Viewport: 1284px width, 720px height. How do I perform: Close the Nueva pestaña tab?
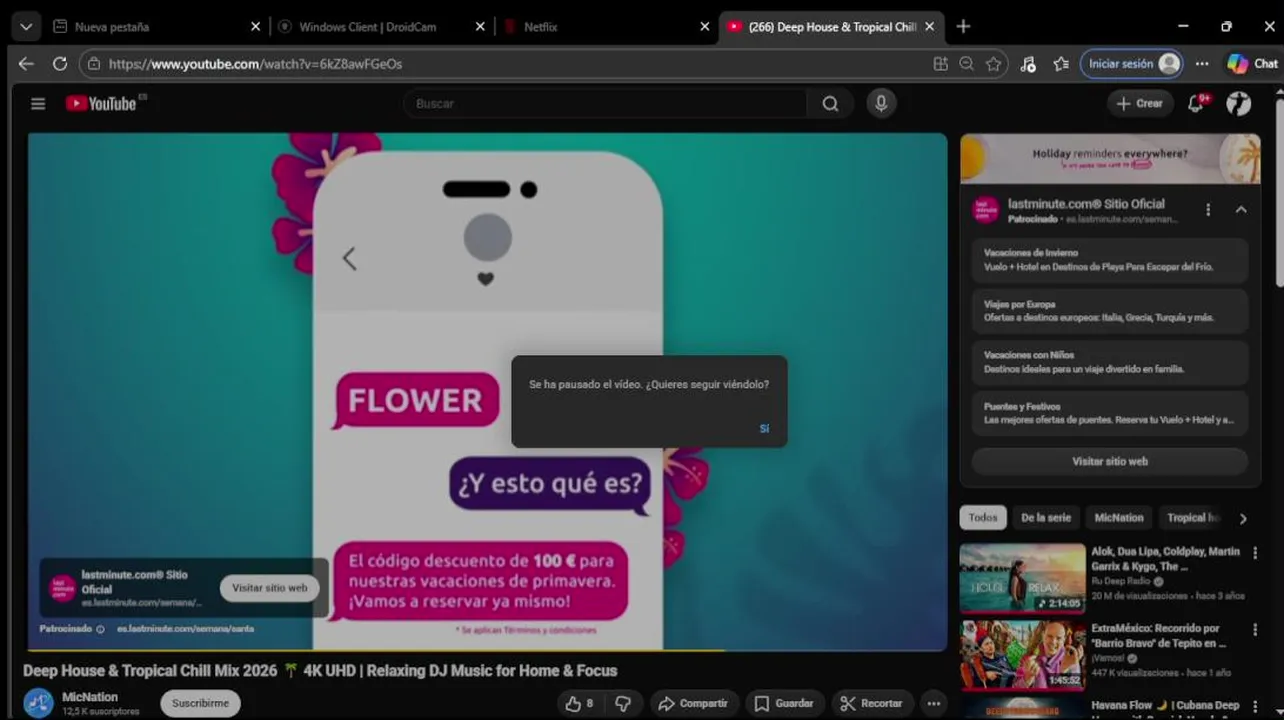[255, 27]
